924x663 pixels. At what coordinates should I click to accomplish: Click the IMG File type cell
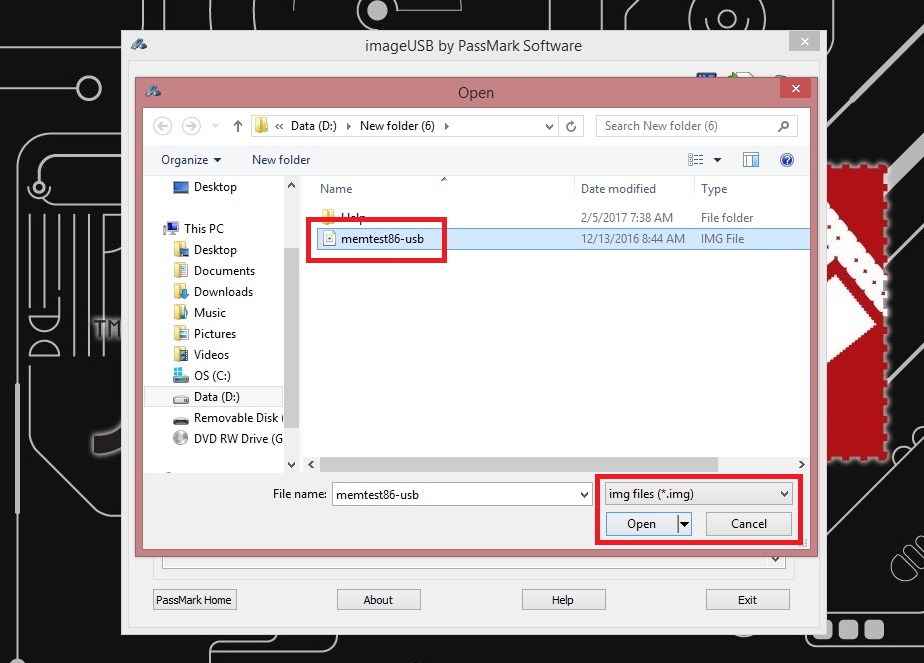[x=722, y=239]
